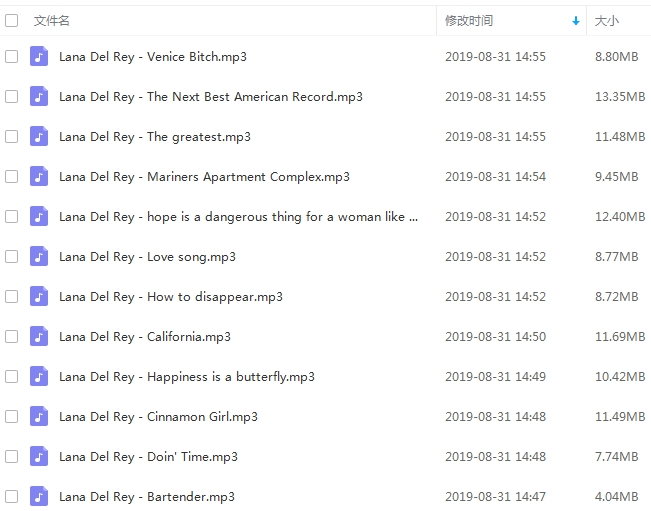This screenshot has height=511, width=651.
Task: Click file icon for Doin' Time.mp3
Action: coord(39,457)
